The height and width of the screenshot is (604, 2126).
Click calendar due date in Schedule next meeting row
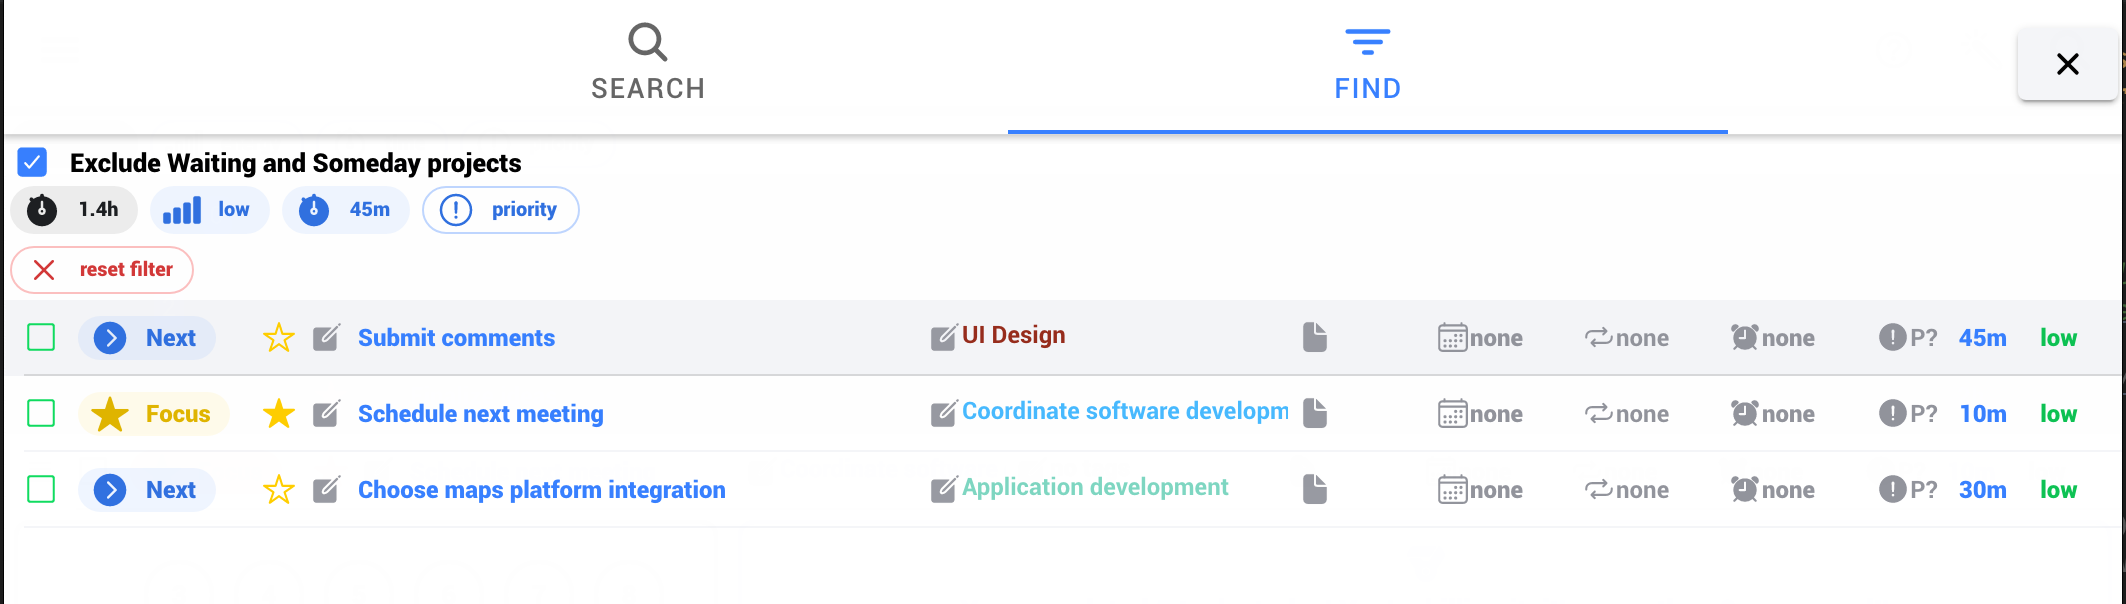point(1480,414)
